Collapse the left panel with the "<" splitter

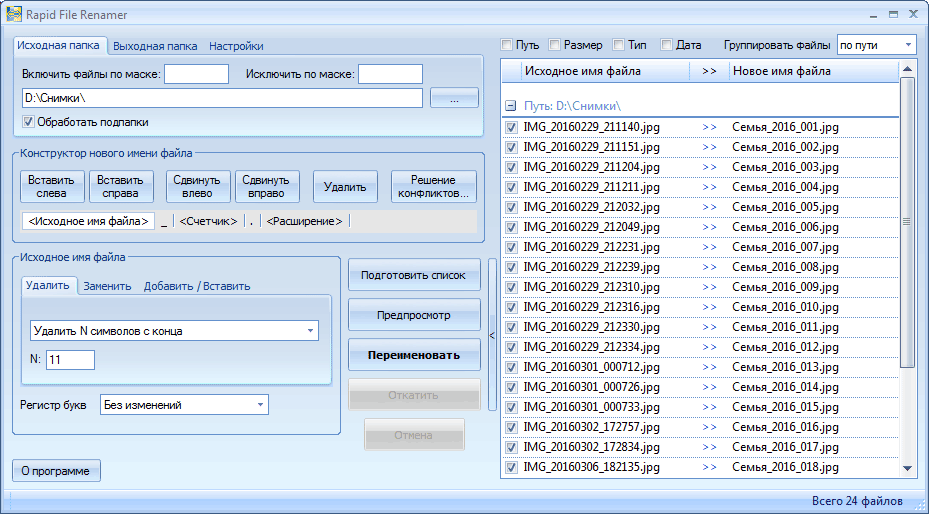tap(491, 336)
